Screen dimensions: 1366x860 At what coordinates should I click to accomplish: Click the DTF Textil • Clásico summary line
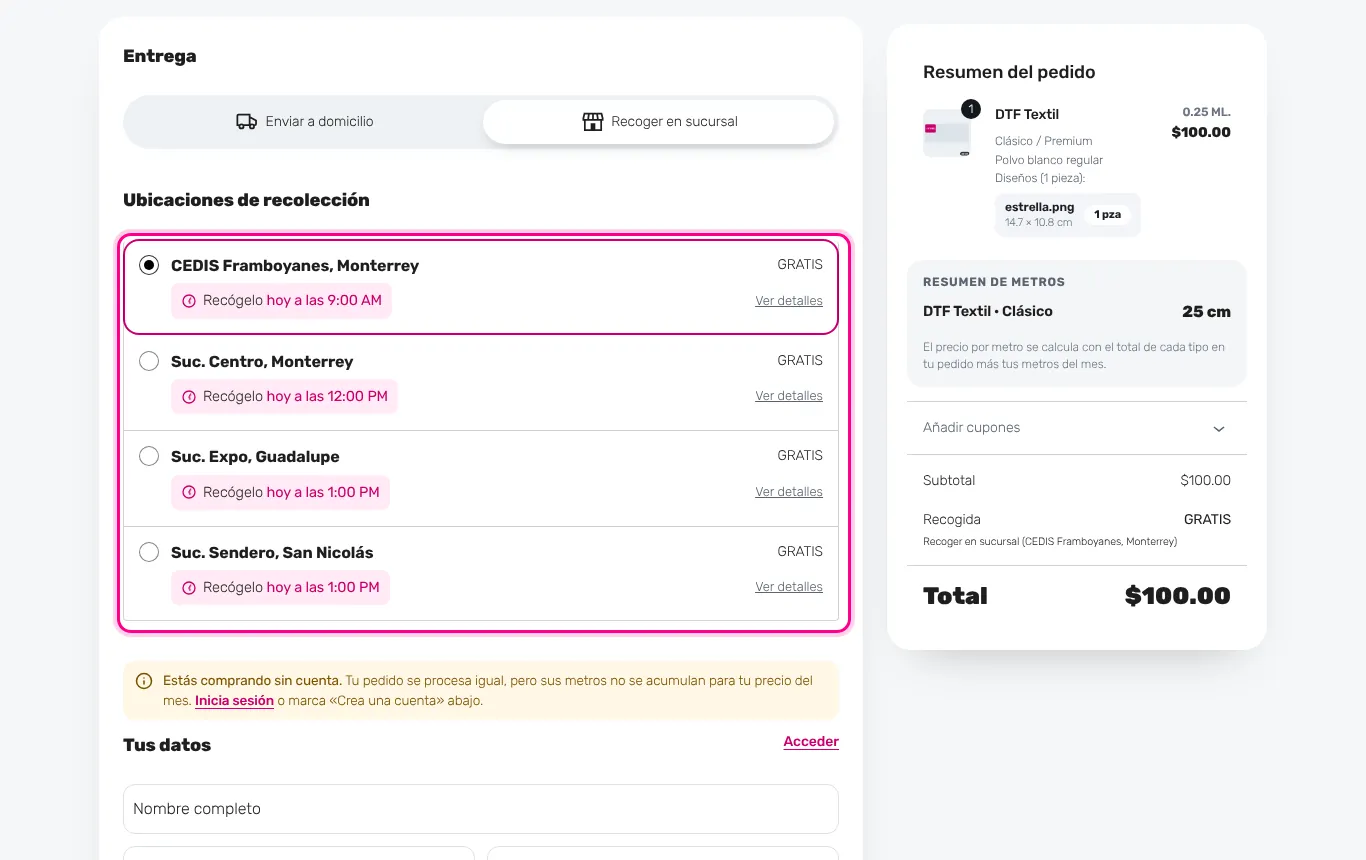(x=987, y=312)
